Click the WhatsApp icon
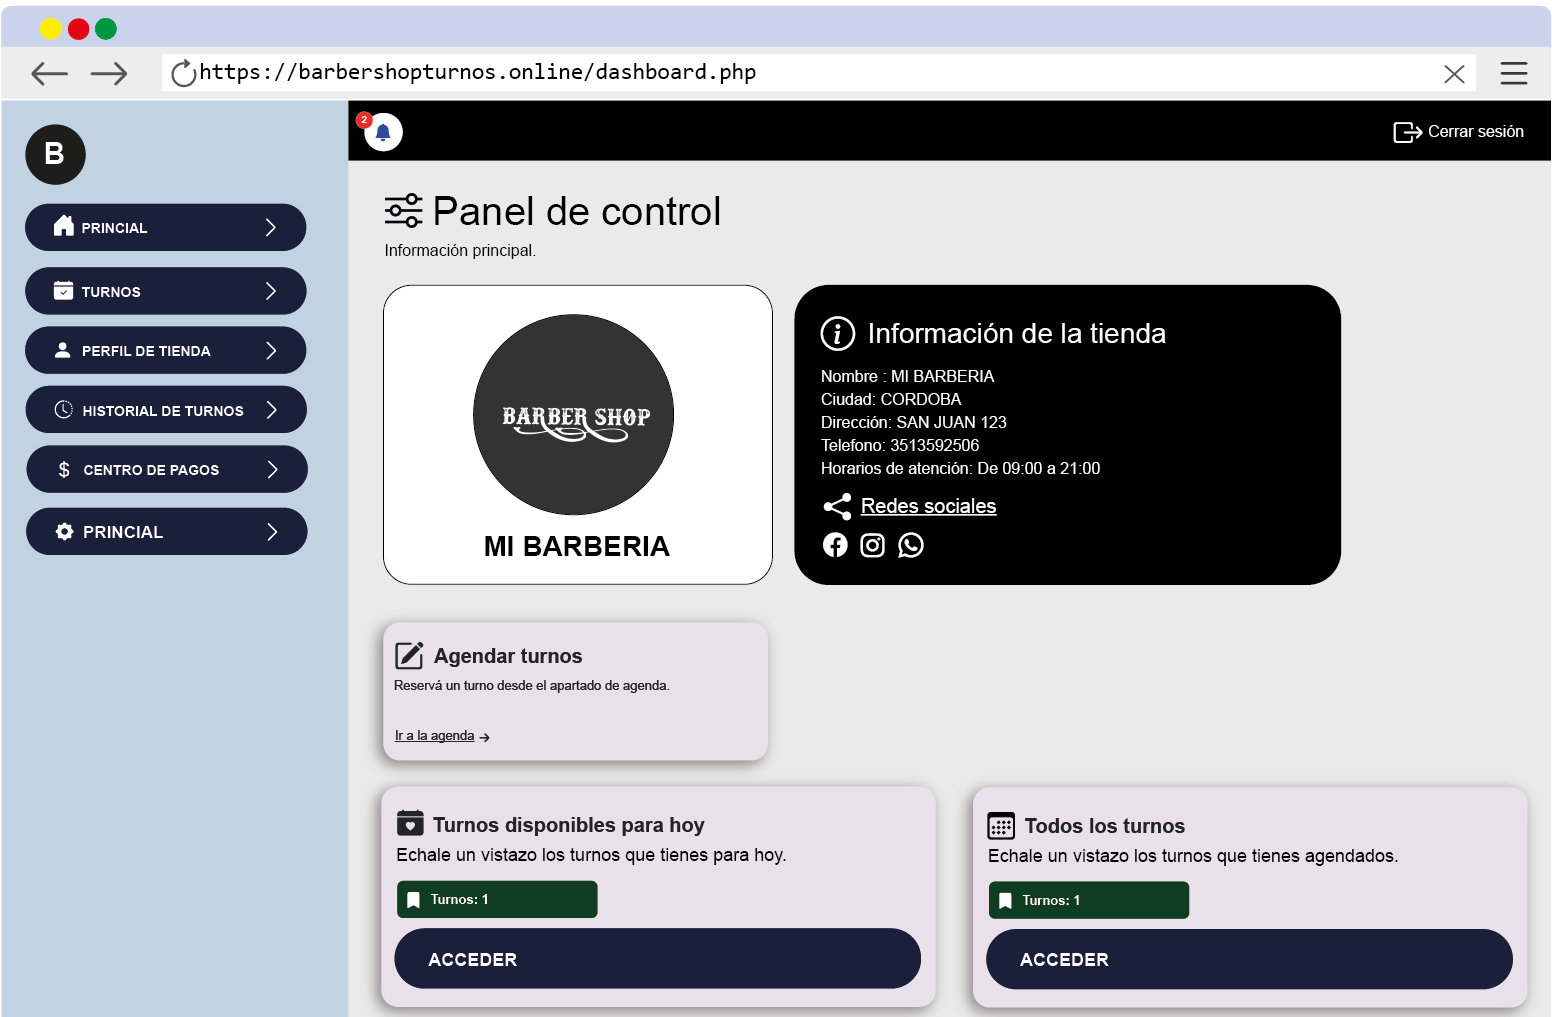Image resolution: width=1552 pixels, height=1017 pixels. 911,545
